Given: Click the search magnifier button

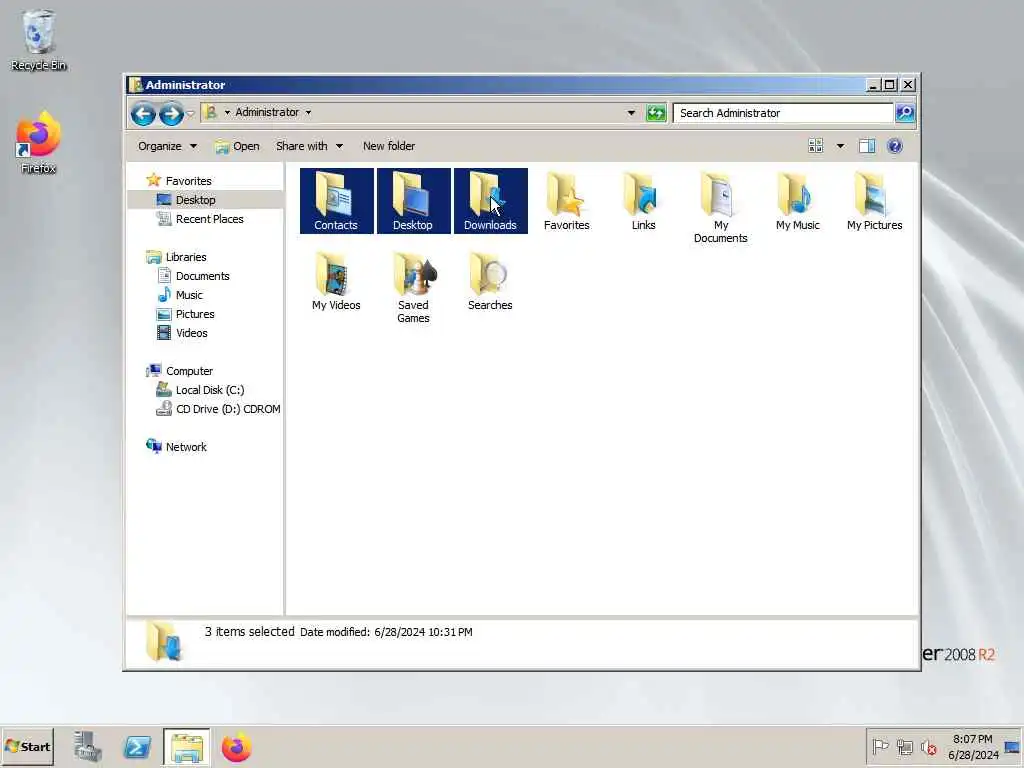Looking at the screenshot, I should pyautogui.click(x=904, y=113).
